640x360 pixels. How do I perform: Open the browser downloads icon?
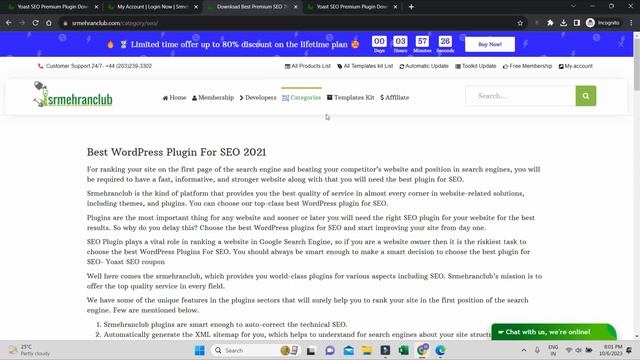pyautogui.click(x=564, y=23)
